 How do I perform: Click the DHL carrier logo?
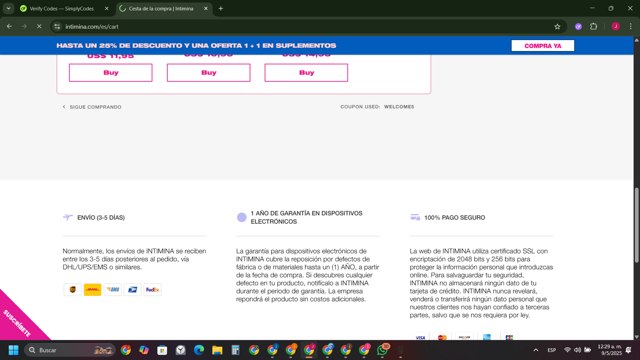coord(93,289)
